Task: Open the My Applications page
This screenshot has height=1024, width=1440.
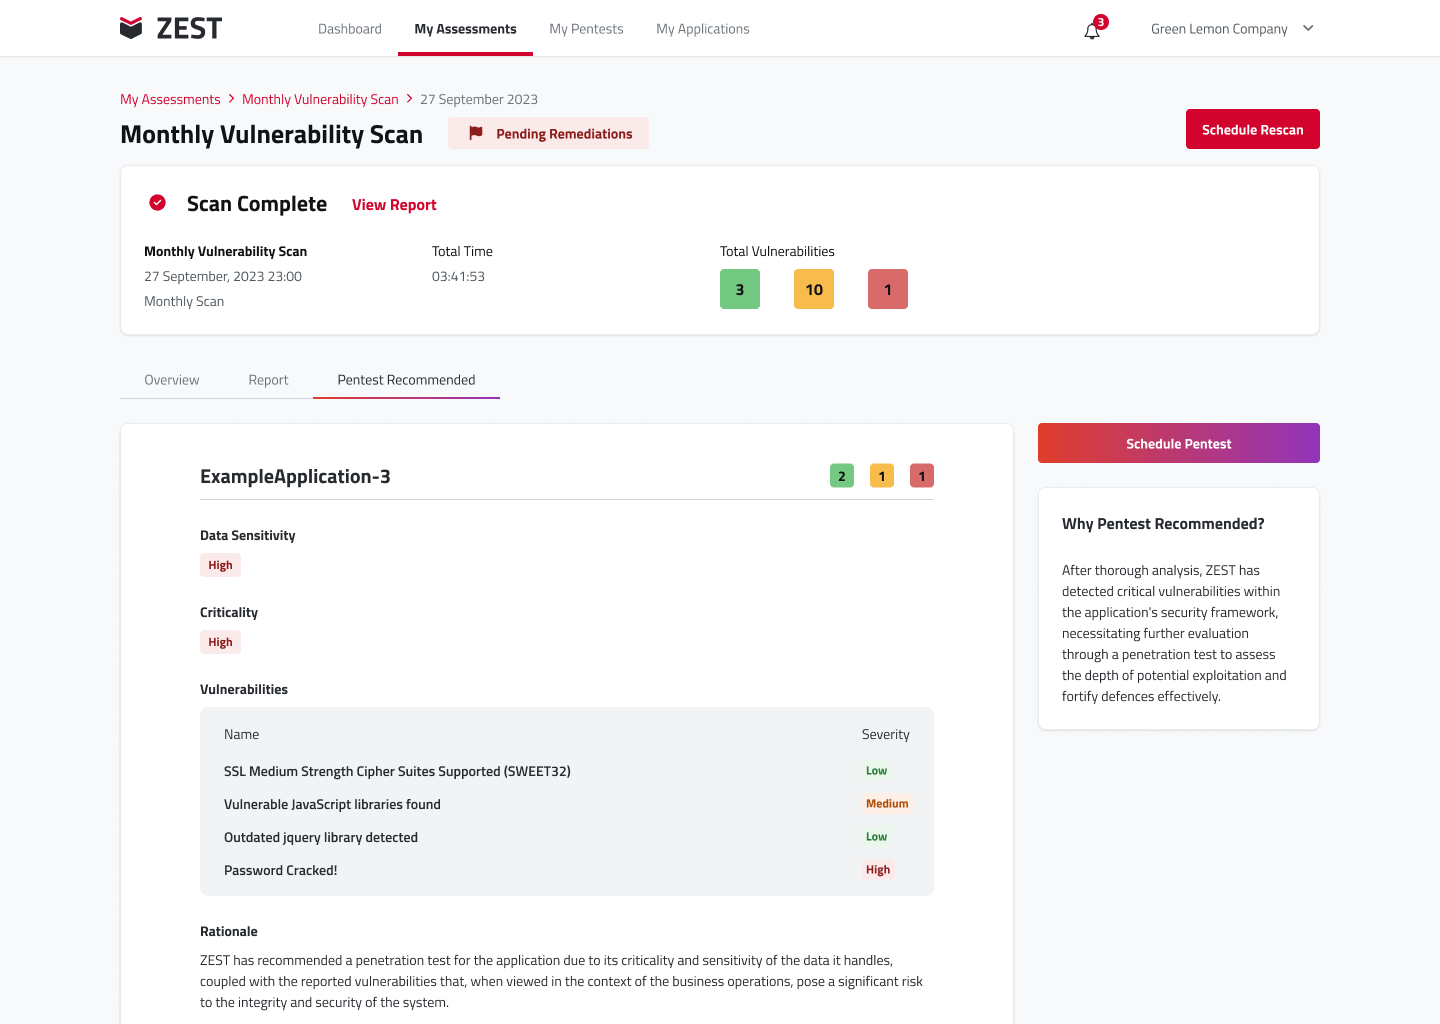Action: (703, 29)
